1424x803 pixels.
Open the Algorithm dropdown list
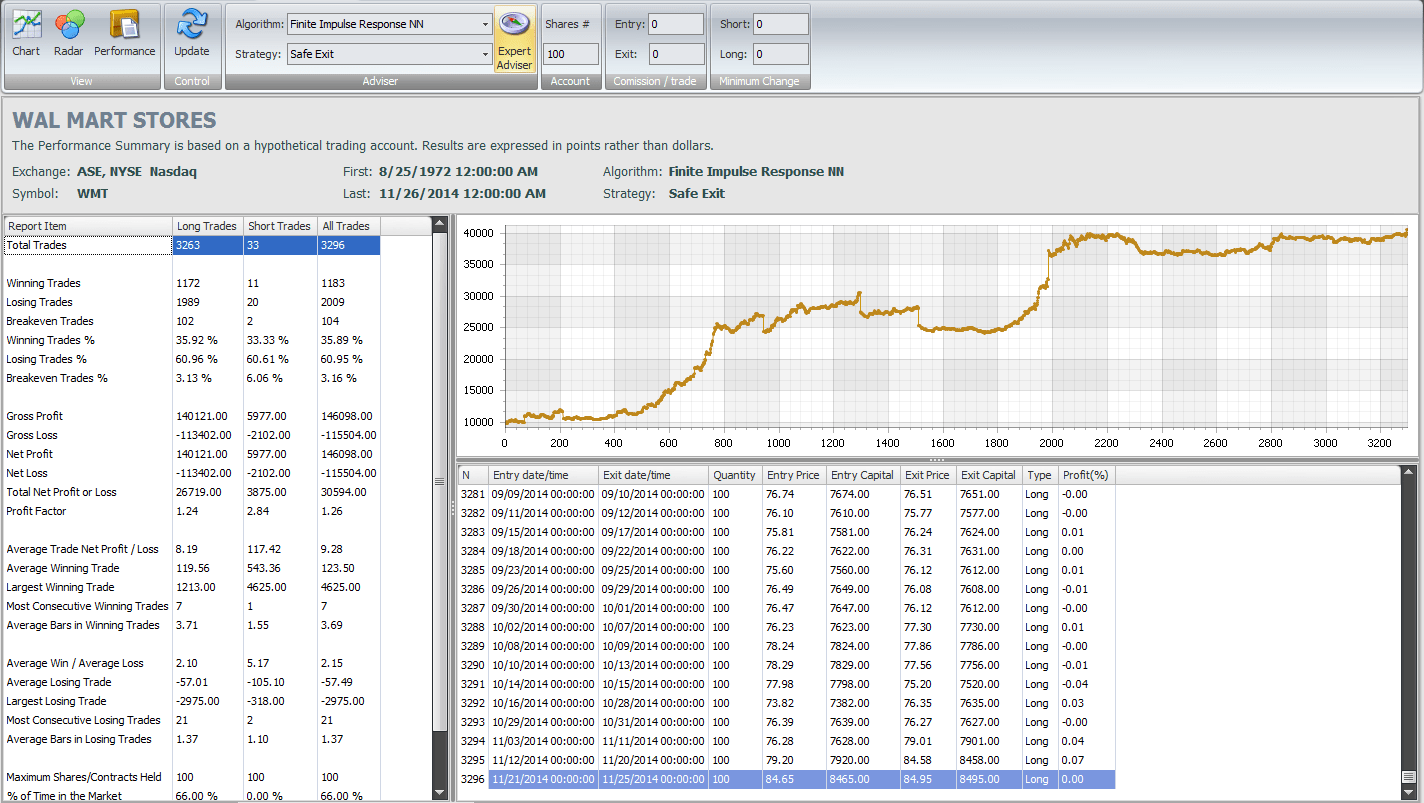click(x=486, y=24)
